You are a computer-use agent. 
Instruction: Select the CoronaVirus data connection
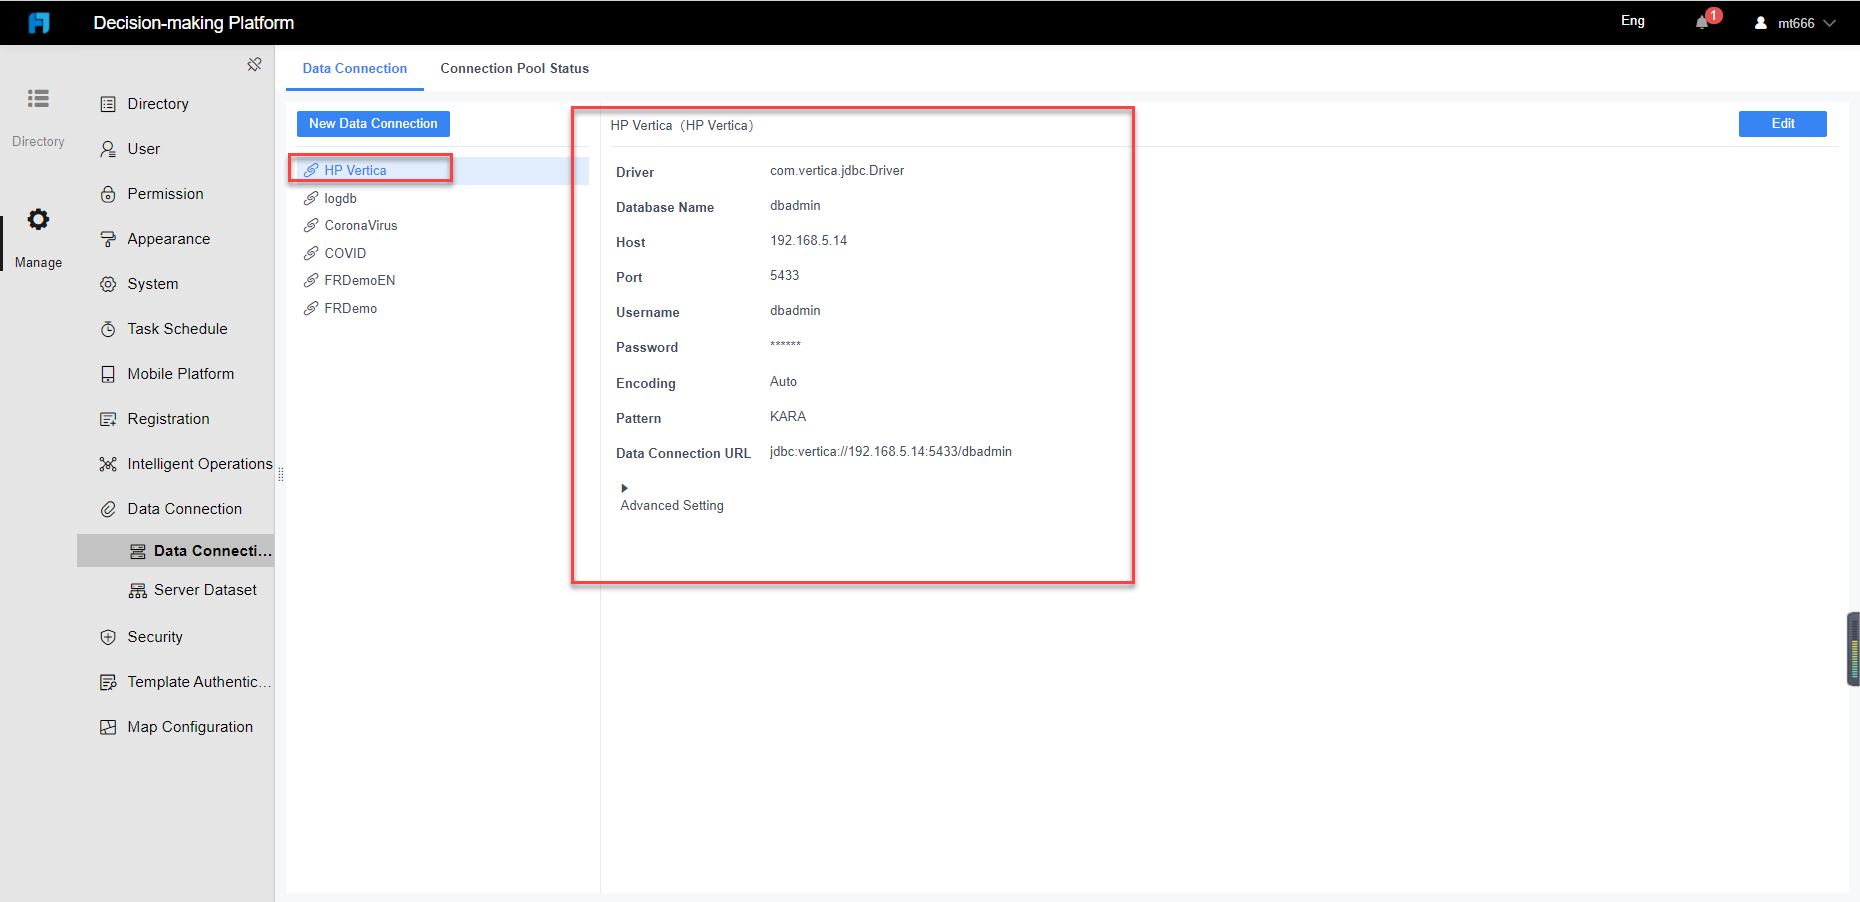coord(360,225)
